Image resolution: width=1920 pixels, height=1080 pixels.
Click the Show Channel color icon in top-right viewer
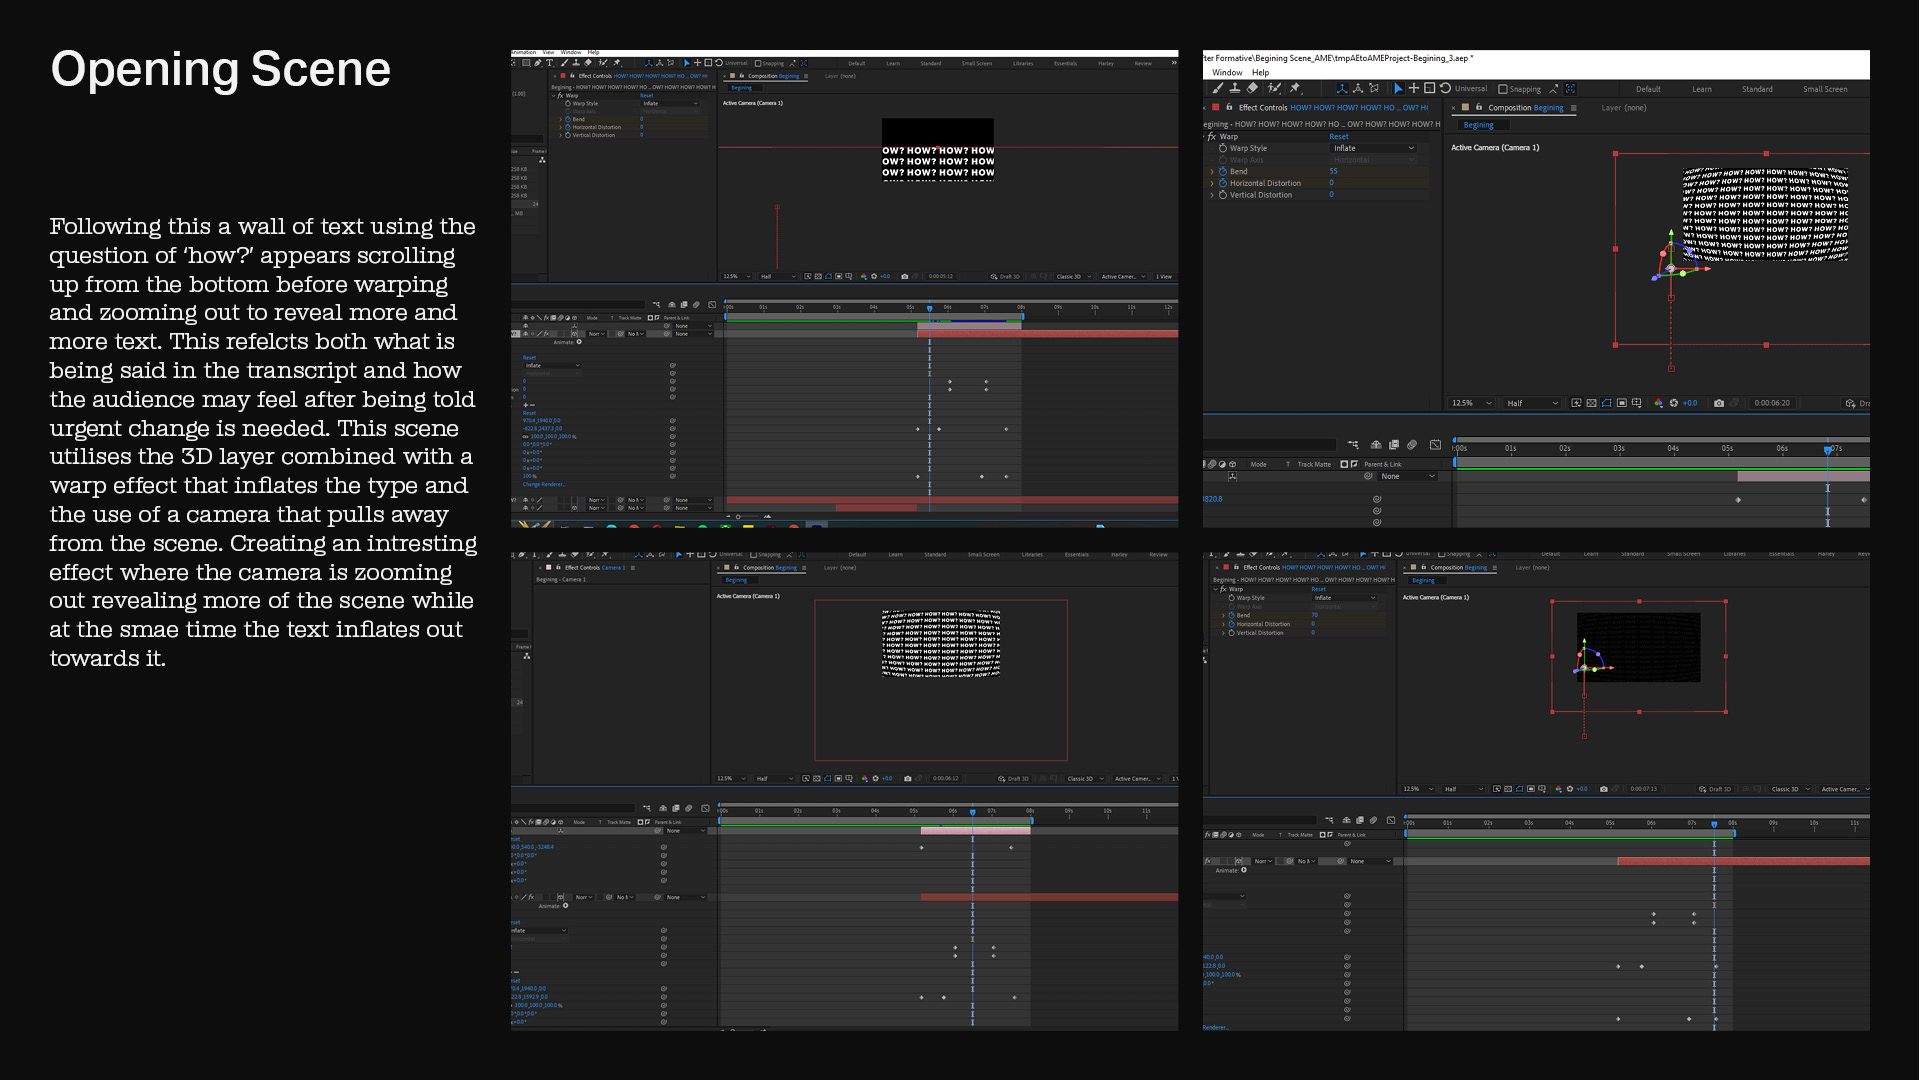[x=1658, y=403]
